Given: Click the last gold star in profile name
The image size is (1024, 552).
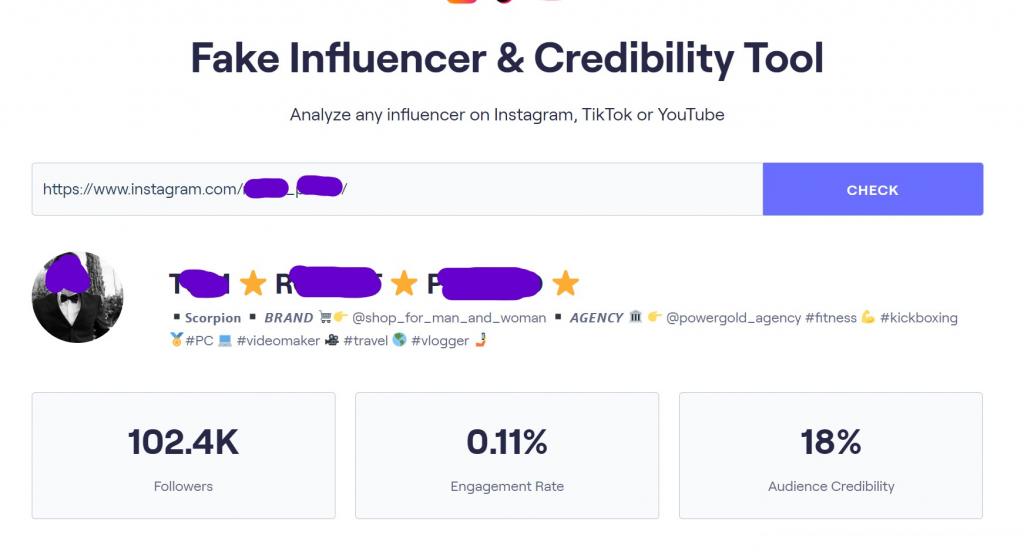Looking at the screenshot, I should click(x=566, y=284).
